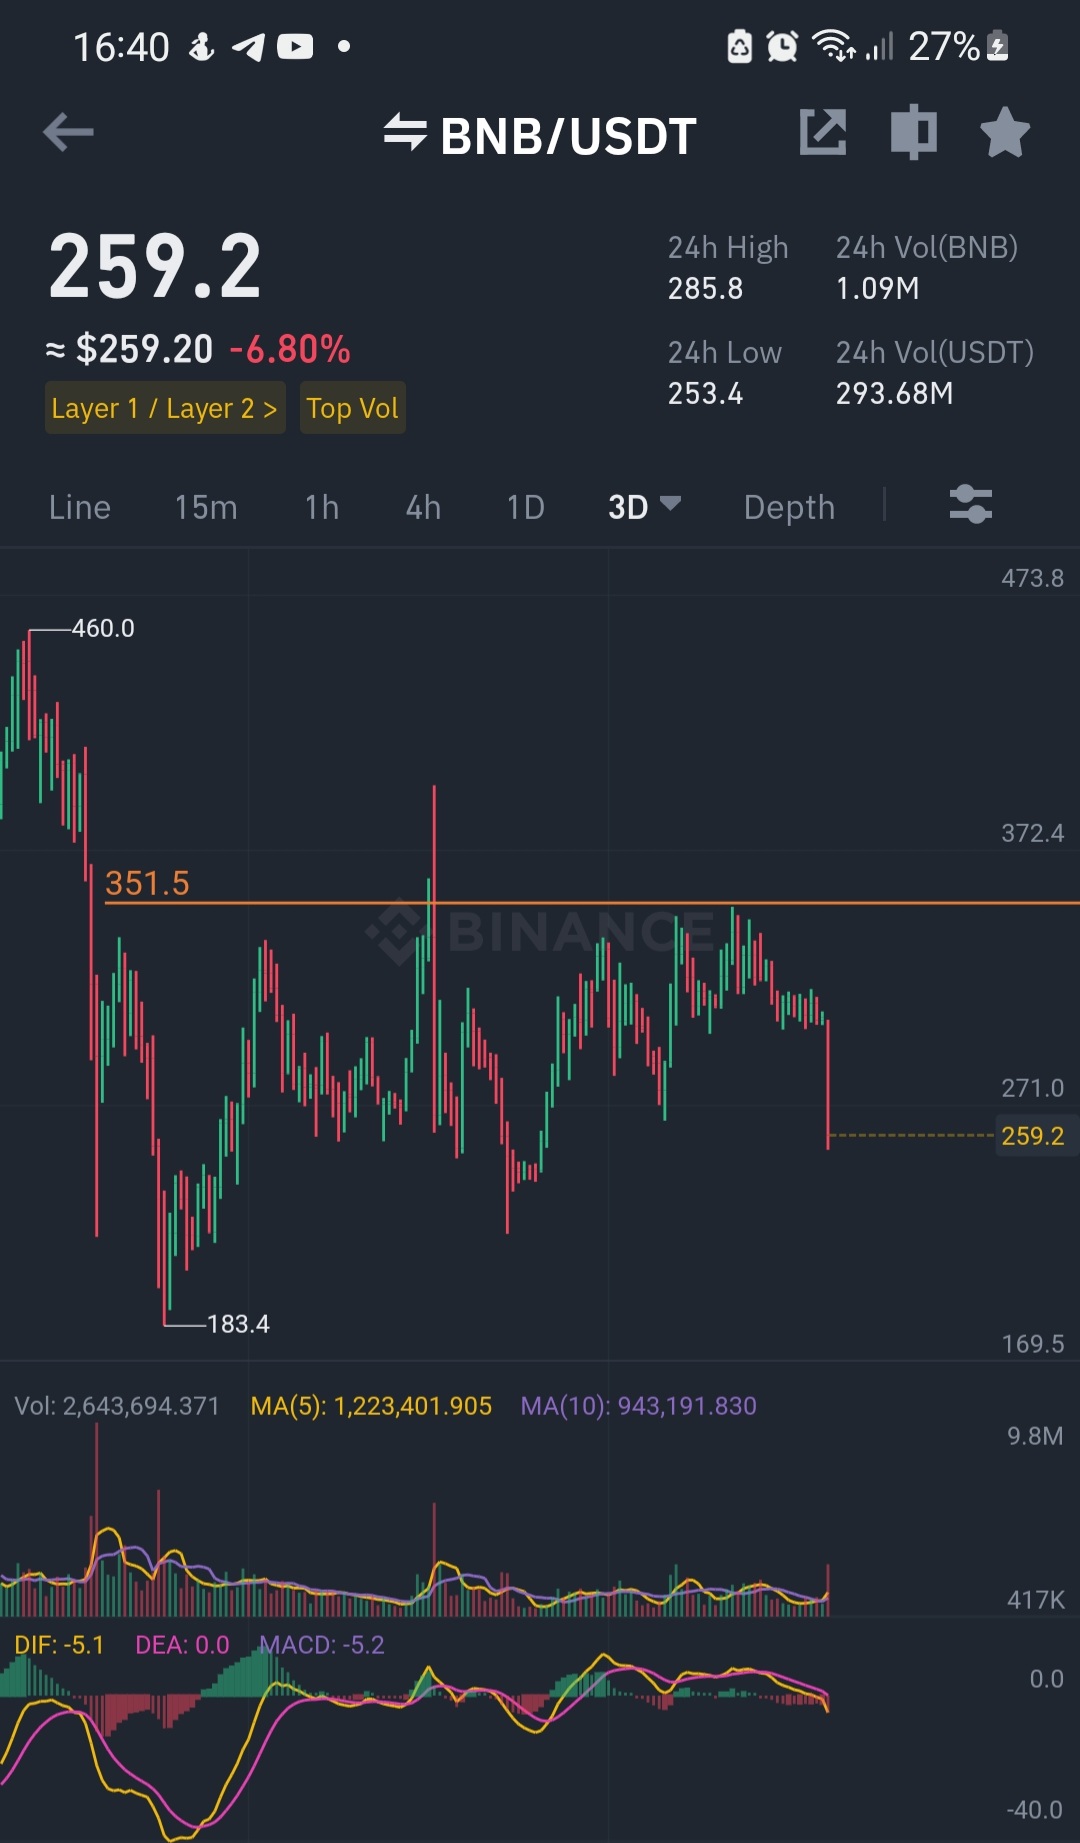
Task: Tap the MA(10) volume indicator label
Action: [638, 1406]
